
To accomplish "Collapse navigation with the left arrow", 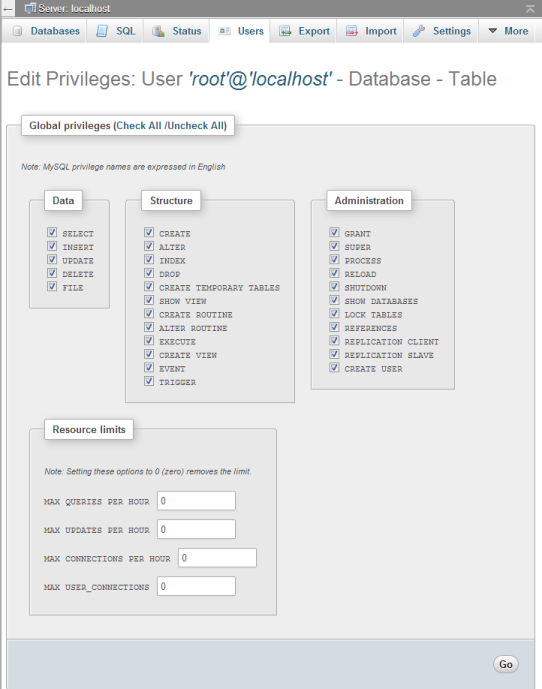I will point(7,8).
